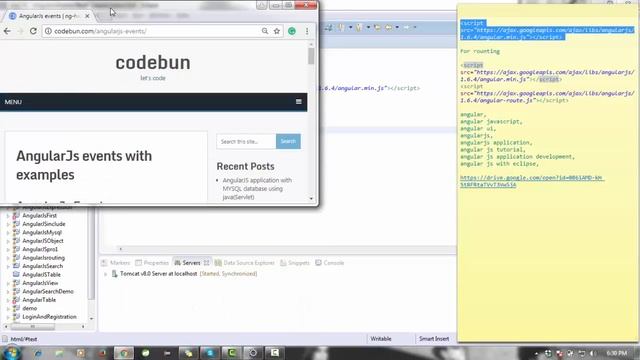The width and height of the screenshot is (640, 360).
Task: Select the AngularJs events browser tab
Action: (49, 16)
